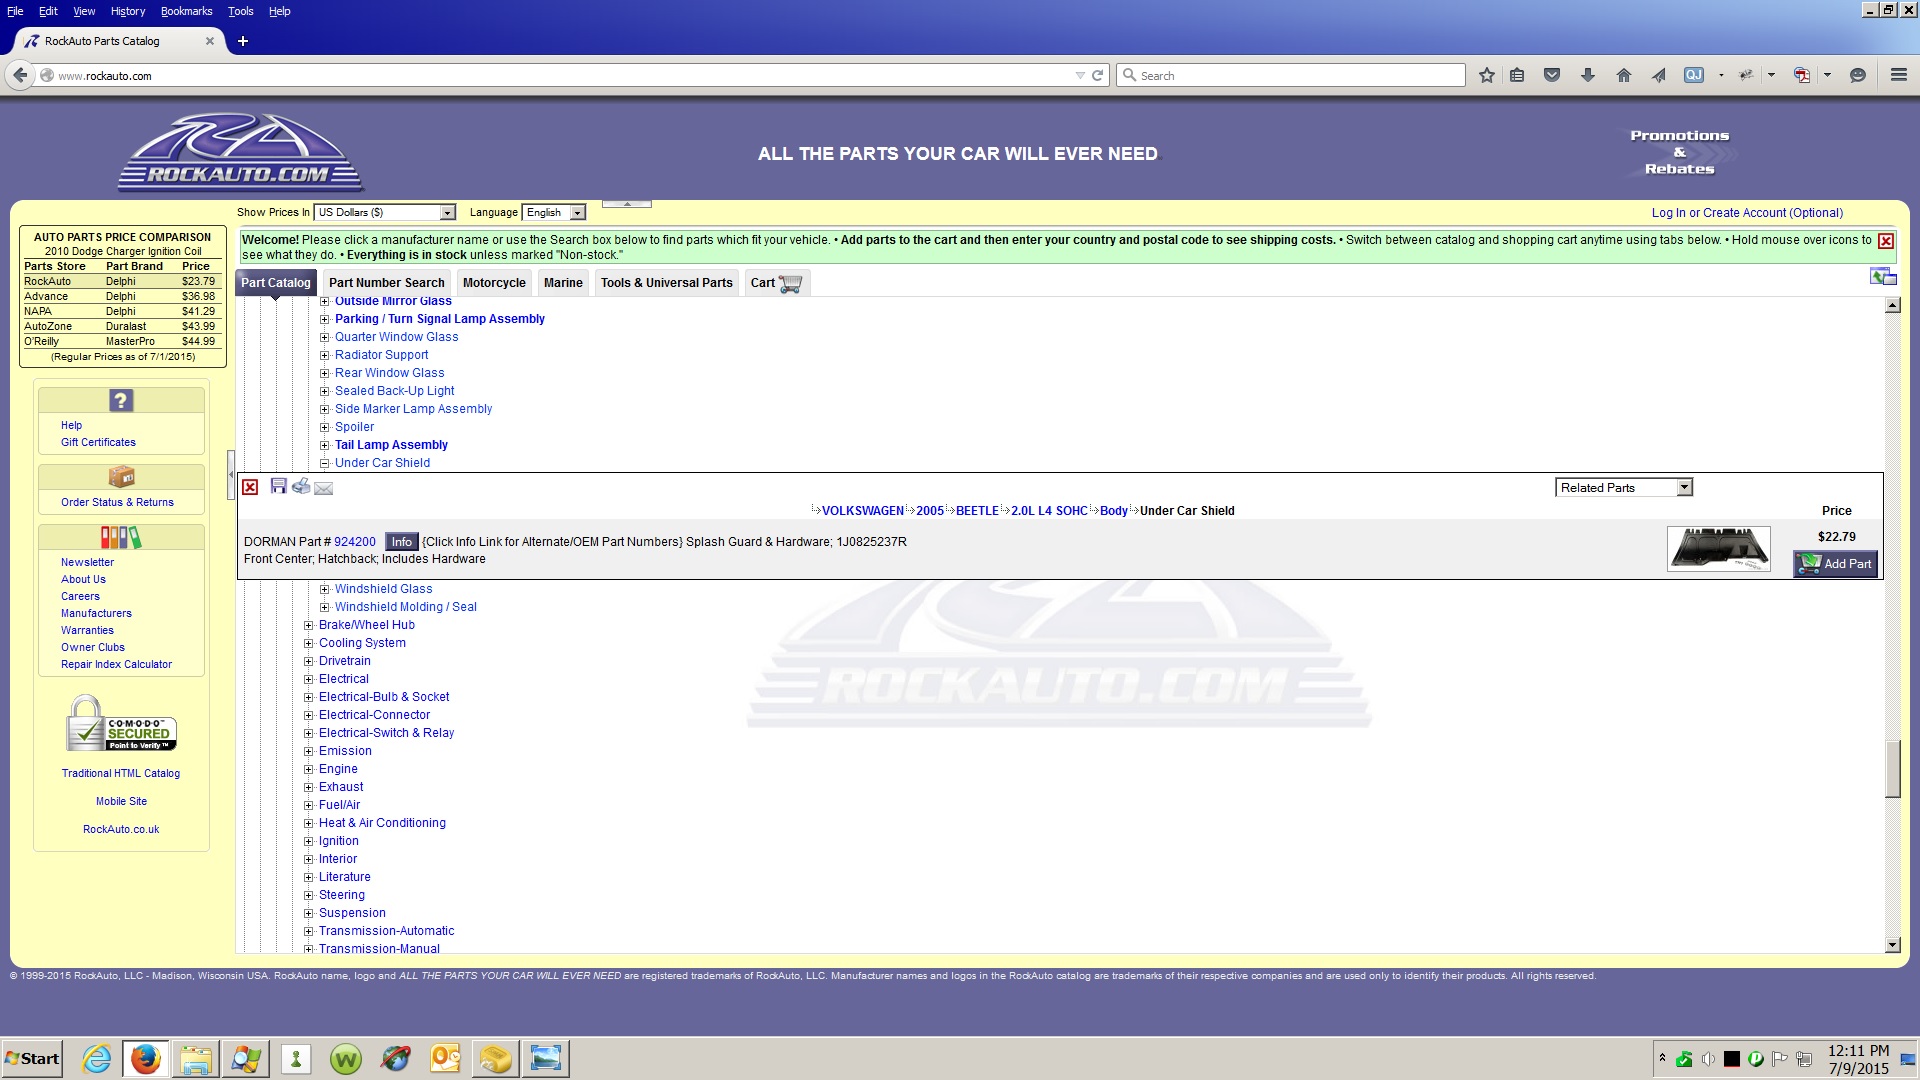Click the email listing envelope icon
1920x1080 pixels.
point(323,488)
